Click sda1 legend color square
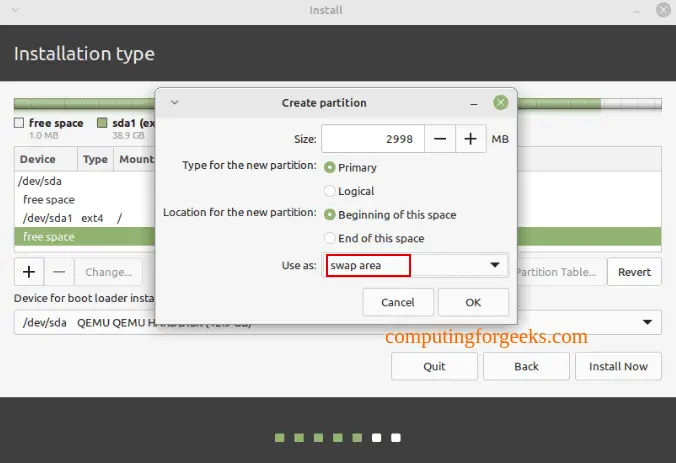Screen dimensions: 676x463 [102, 123]
